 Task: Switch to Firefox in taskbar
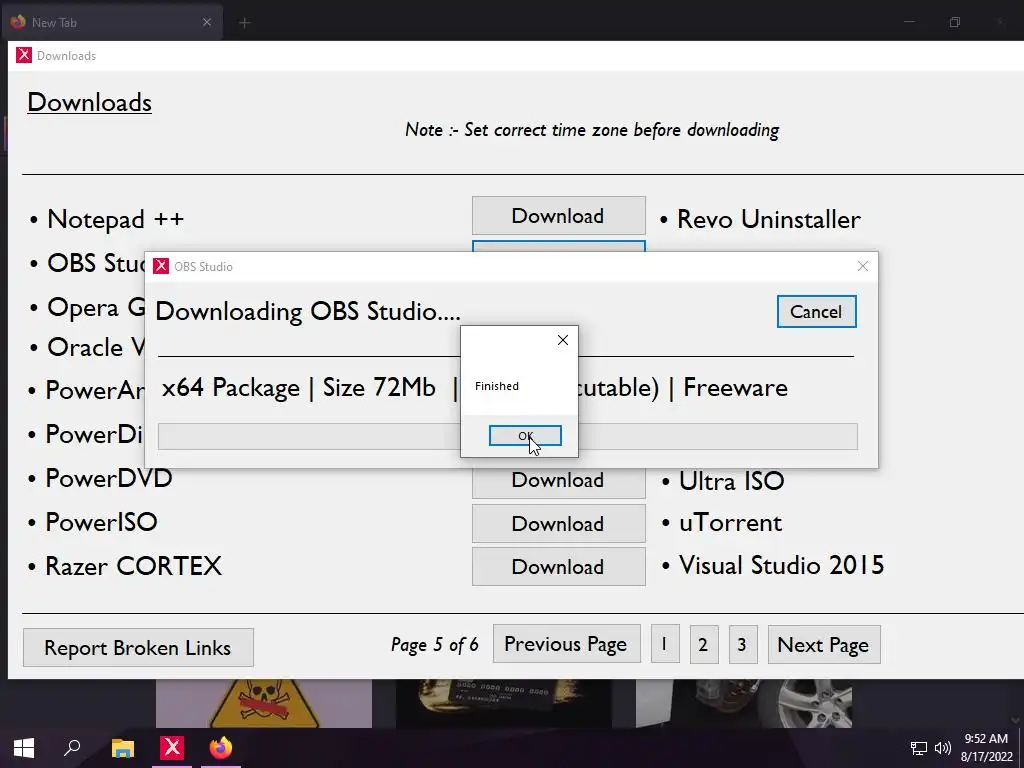221,748
